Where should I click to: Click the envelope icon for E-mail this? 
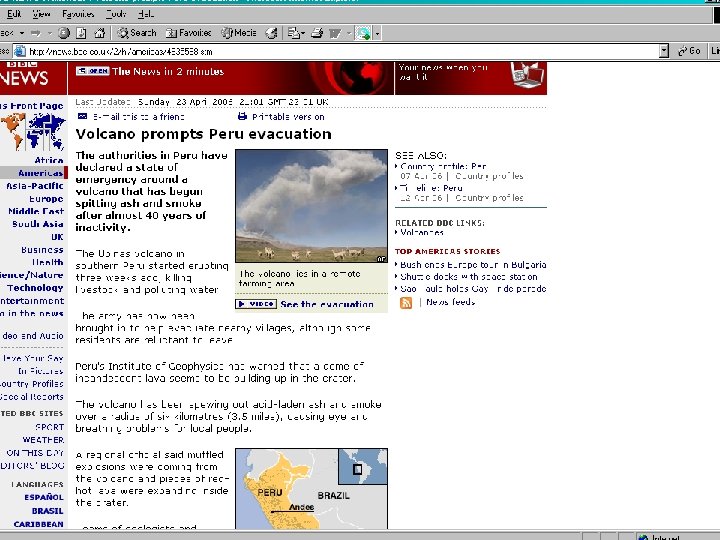[x=82, y=116]
